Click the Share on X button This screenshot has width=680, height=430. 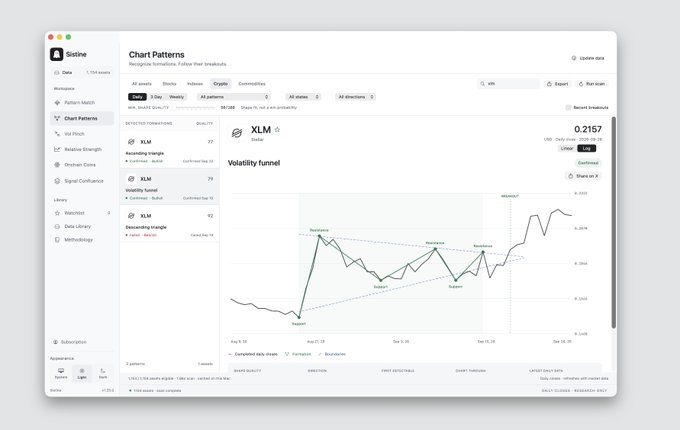coord(583,176)
